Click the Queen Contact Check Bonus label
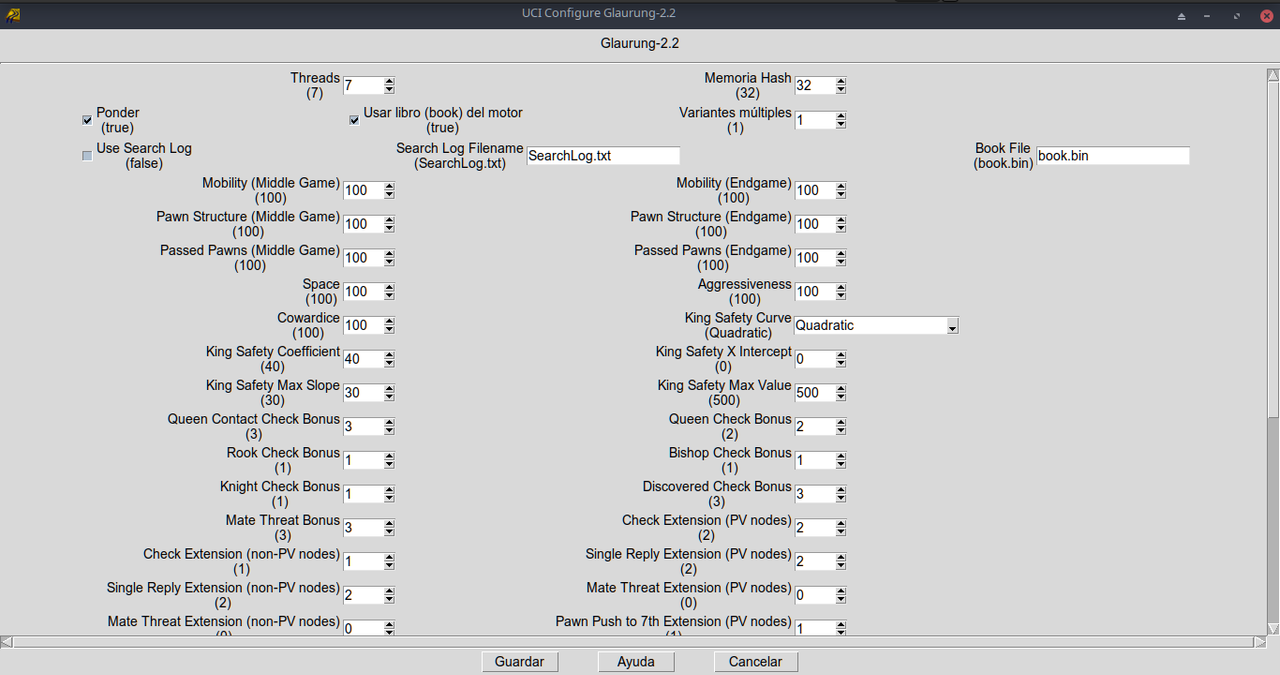 pyautogui.click(x=254, y=426)
